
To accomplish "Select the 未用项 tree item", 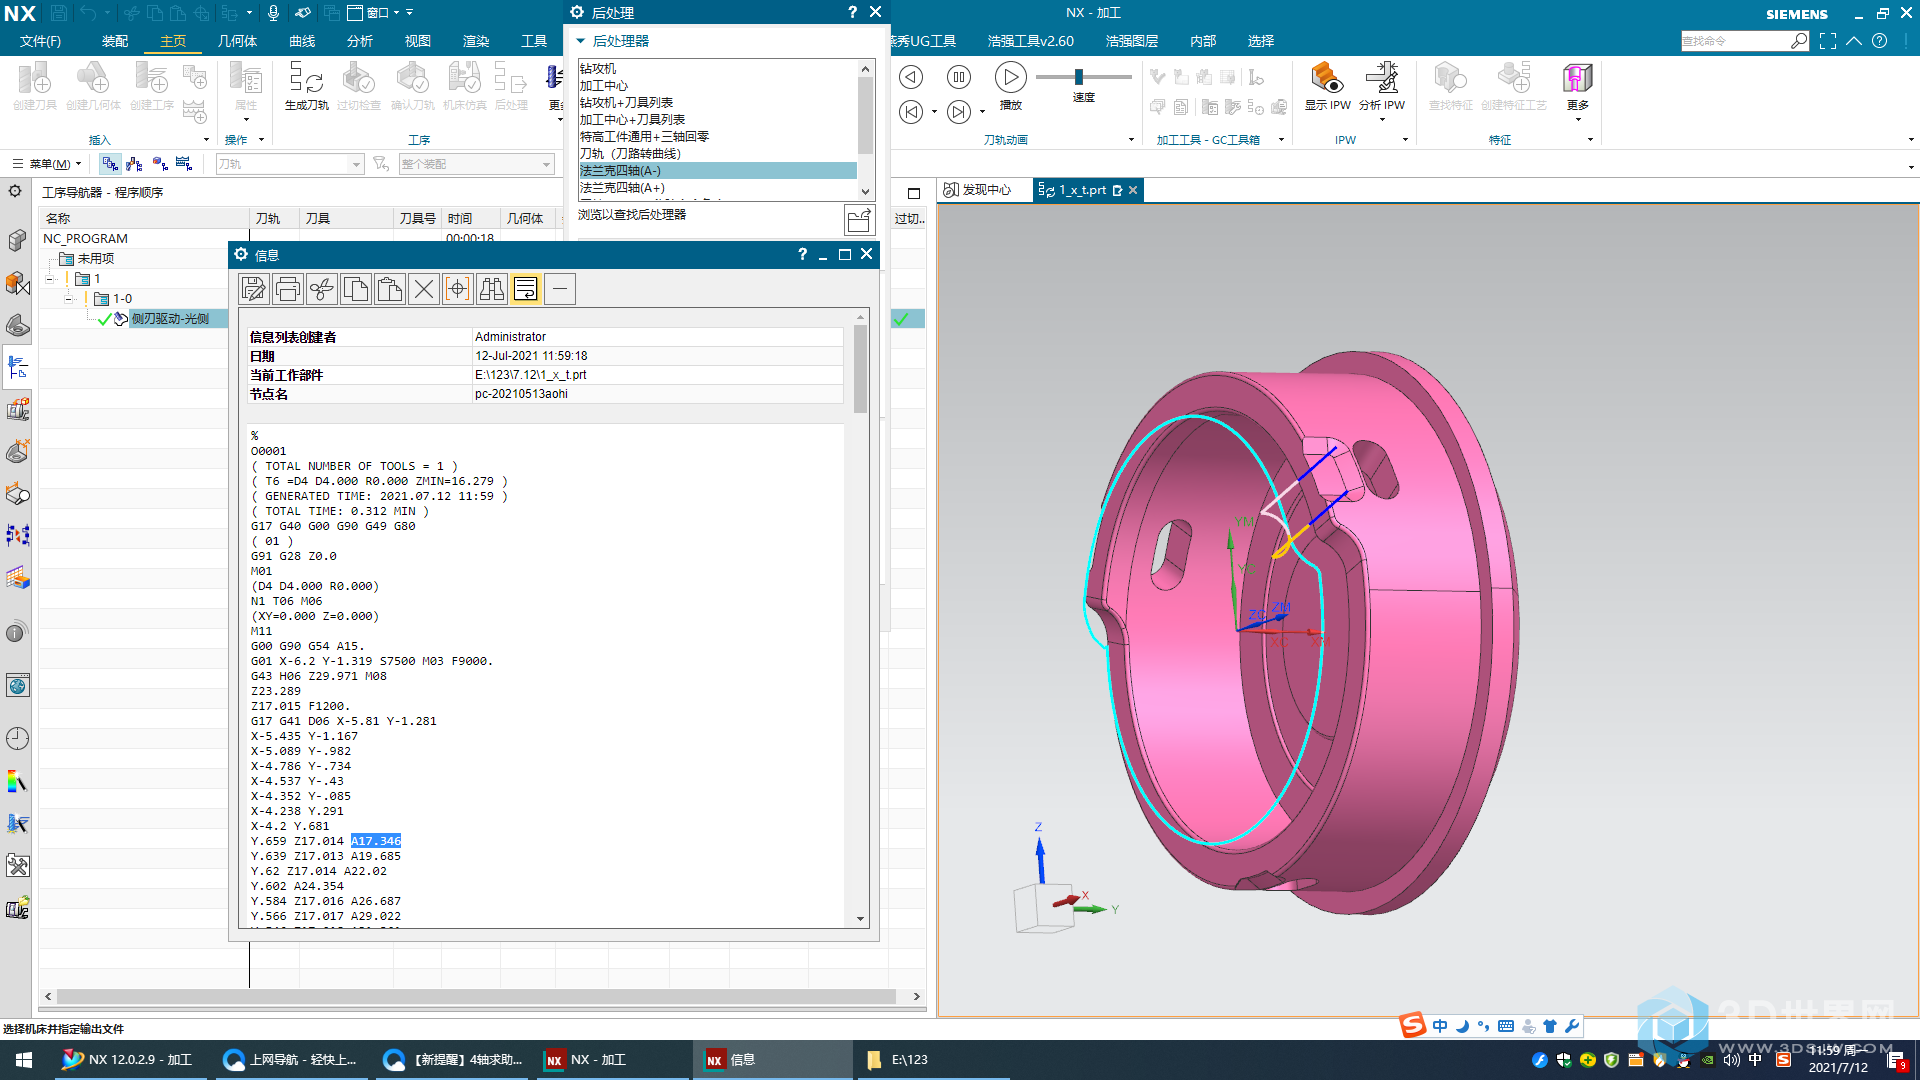I will tap(96, 259).
